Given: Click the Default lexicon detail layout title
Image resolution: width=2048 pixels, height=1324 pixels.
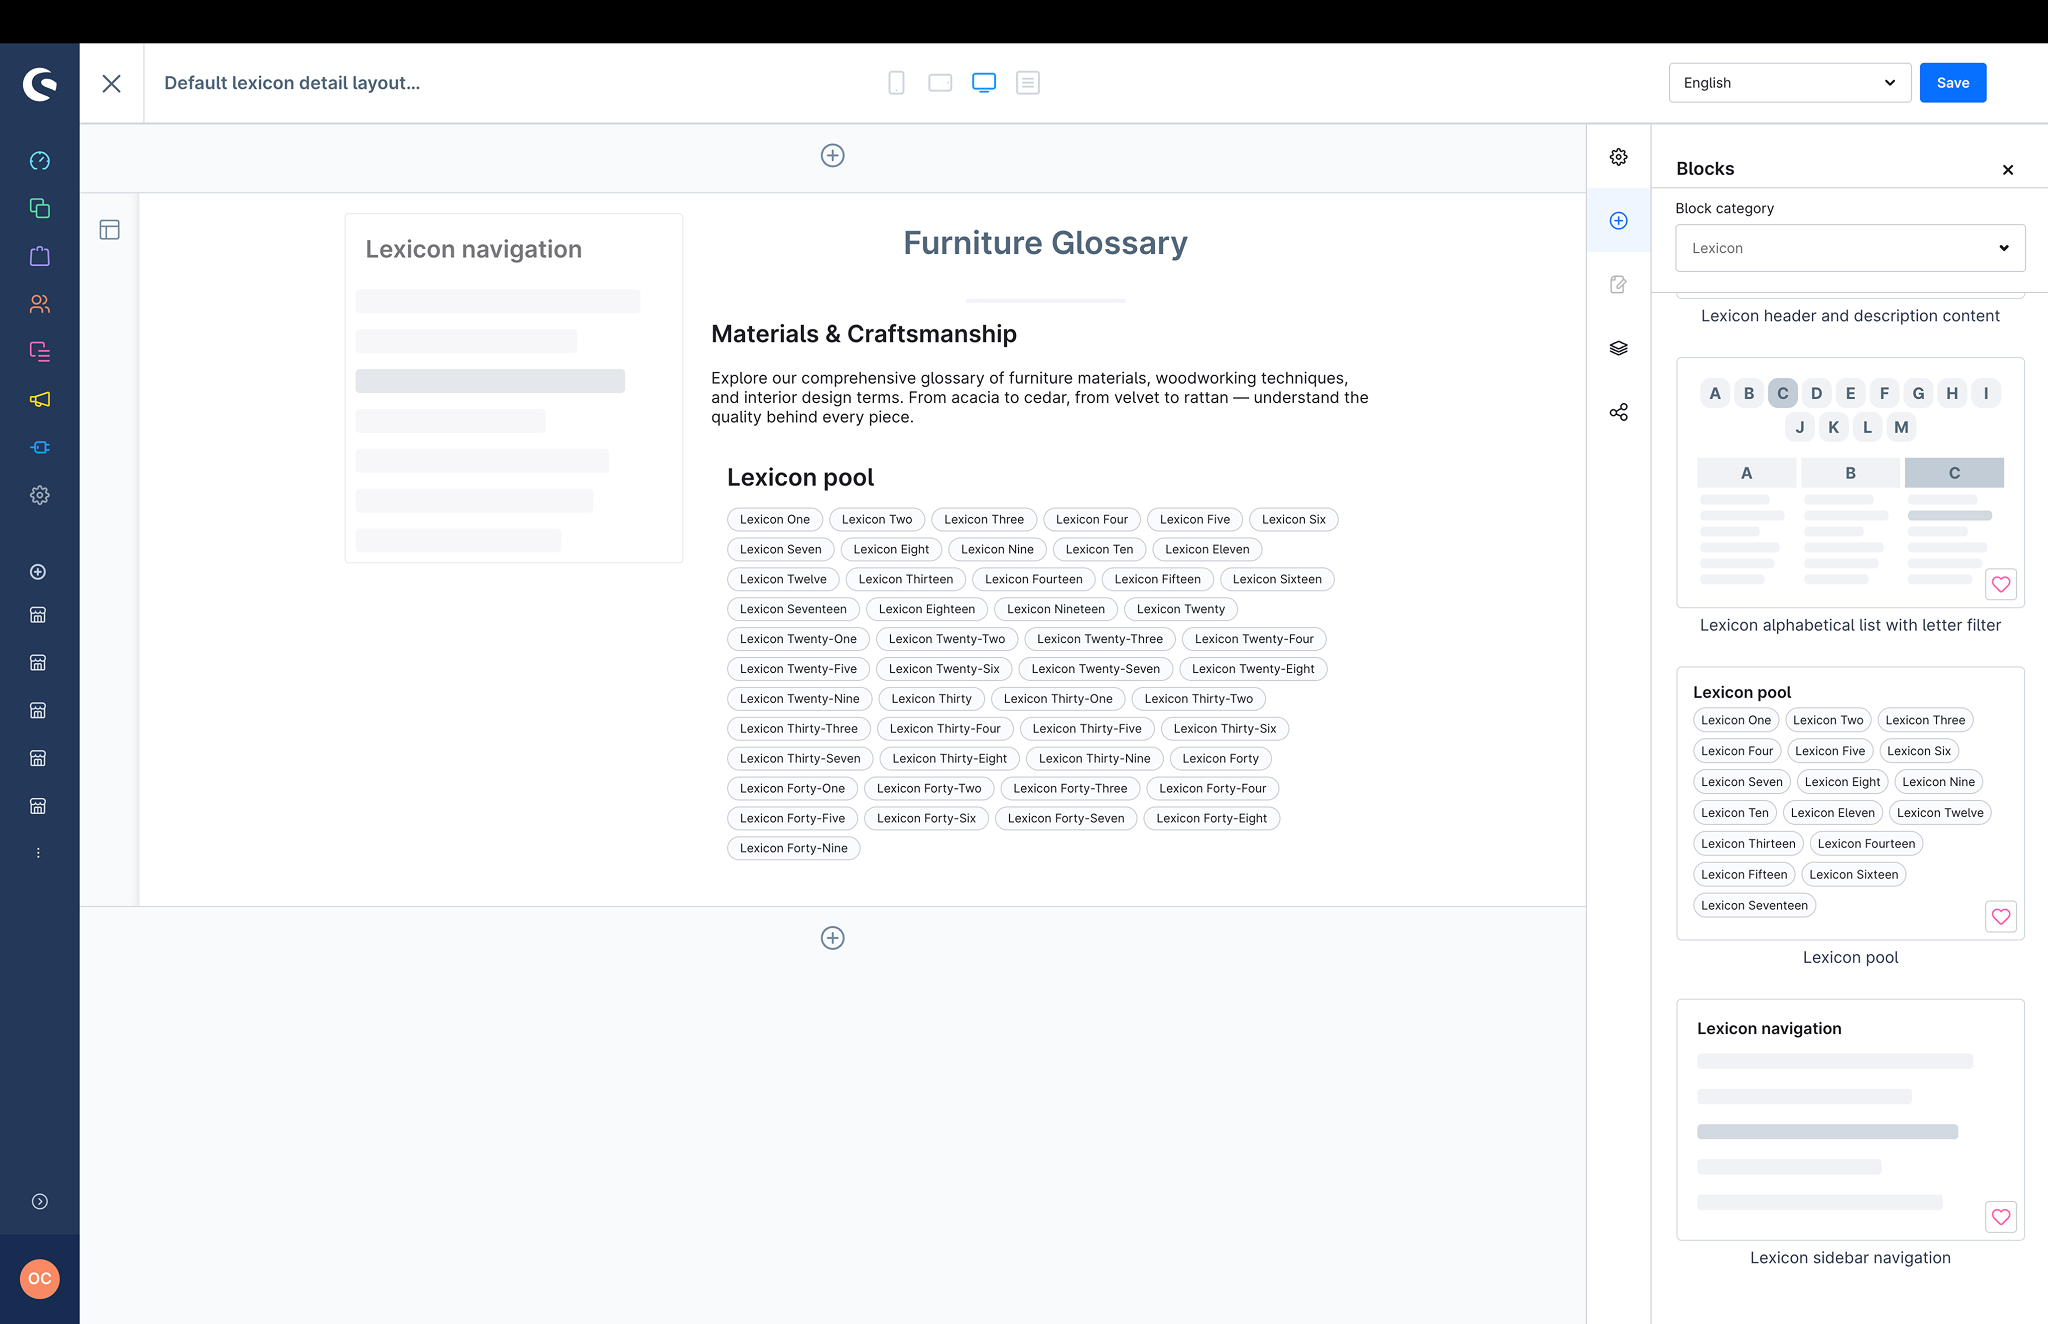Looking at the screenshot, I should pyautogui.click(x=292, y=83).
